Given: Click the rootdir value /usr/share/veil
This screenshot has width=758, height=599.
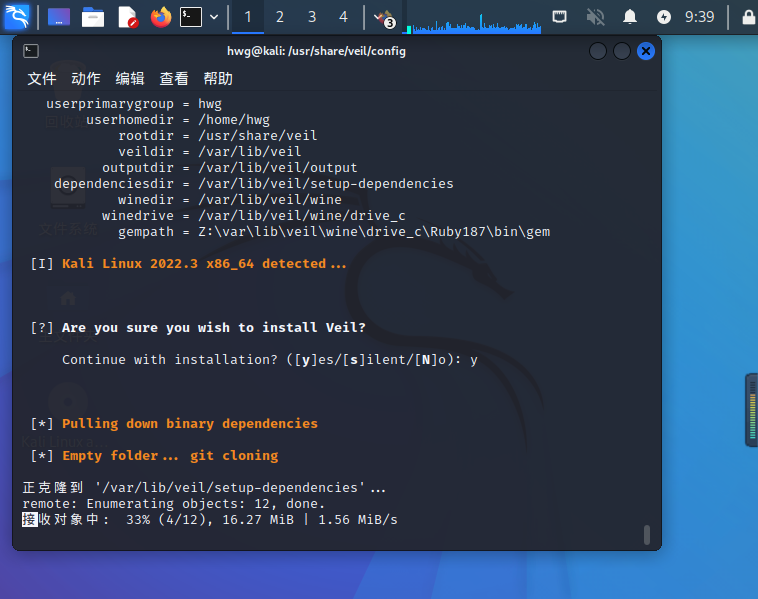Looking at the screenshot, I should click(258, 135).
